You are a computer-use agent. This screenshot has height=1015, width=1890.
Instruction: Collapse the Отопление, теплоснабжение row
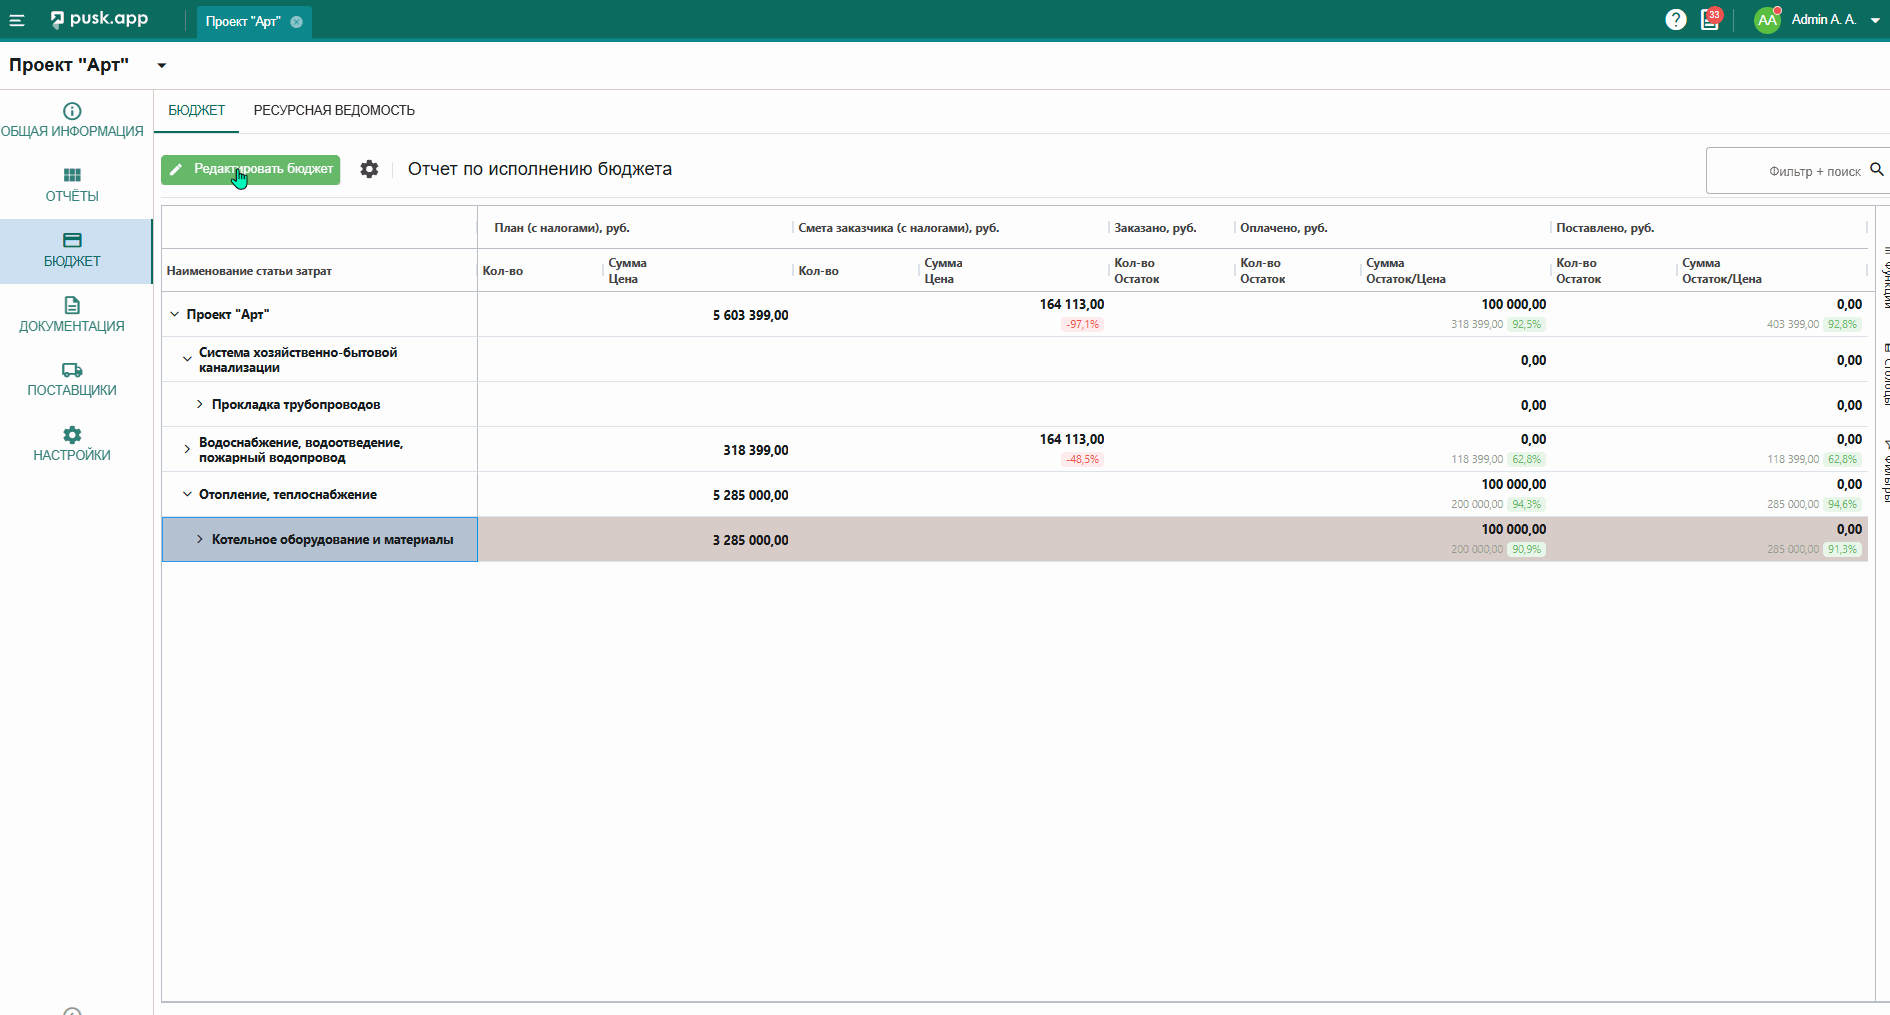click(x=187, y=494)
